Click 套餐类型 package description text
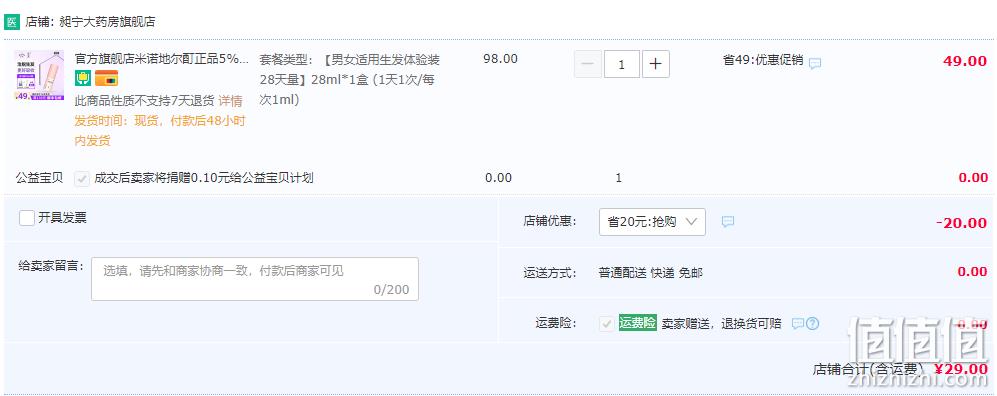Viewport: 997px width, 396px height. click(350, 79)
